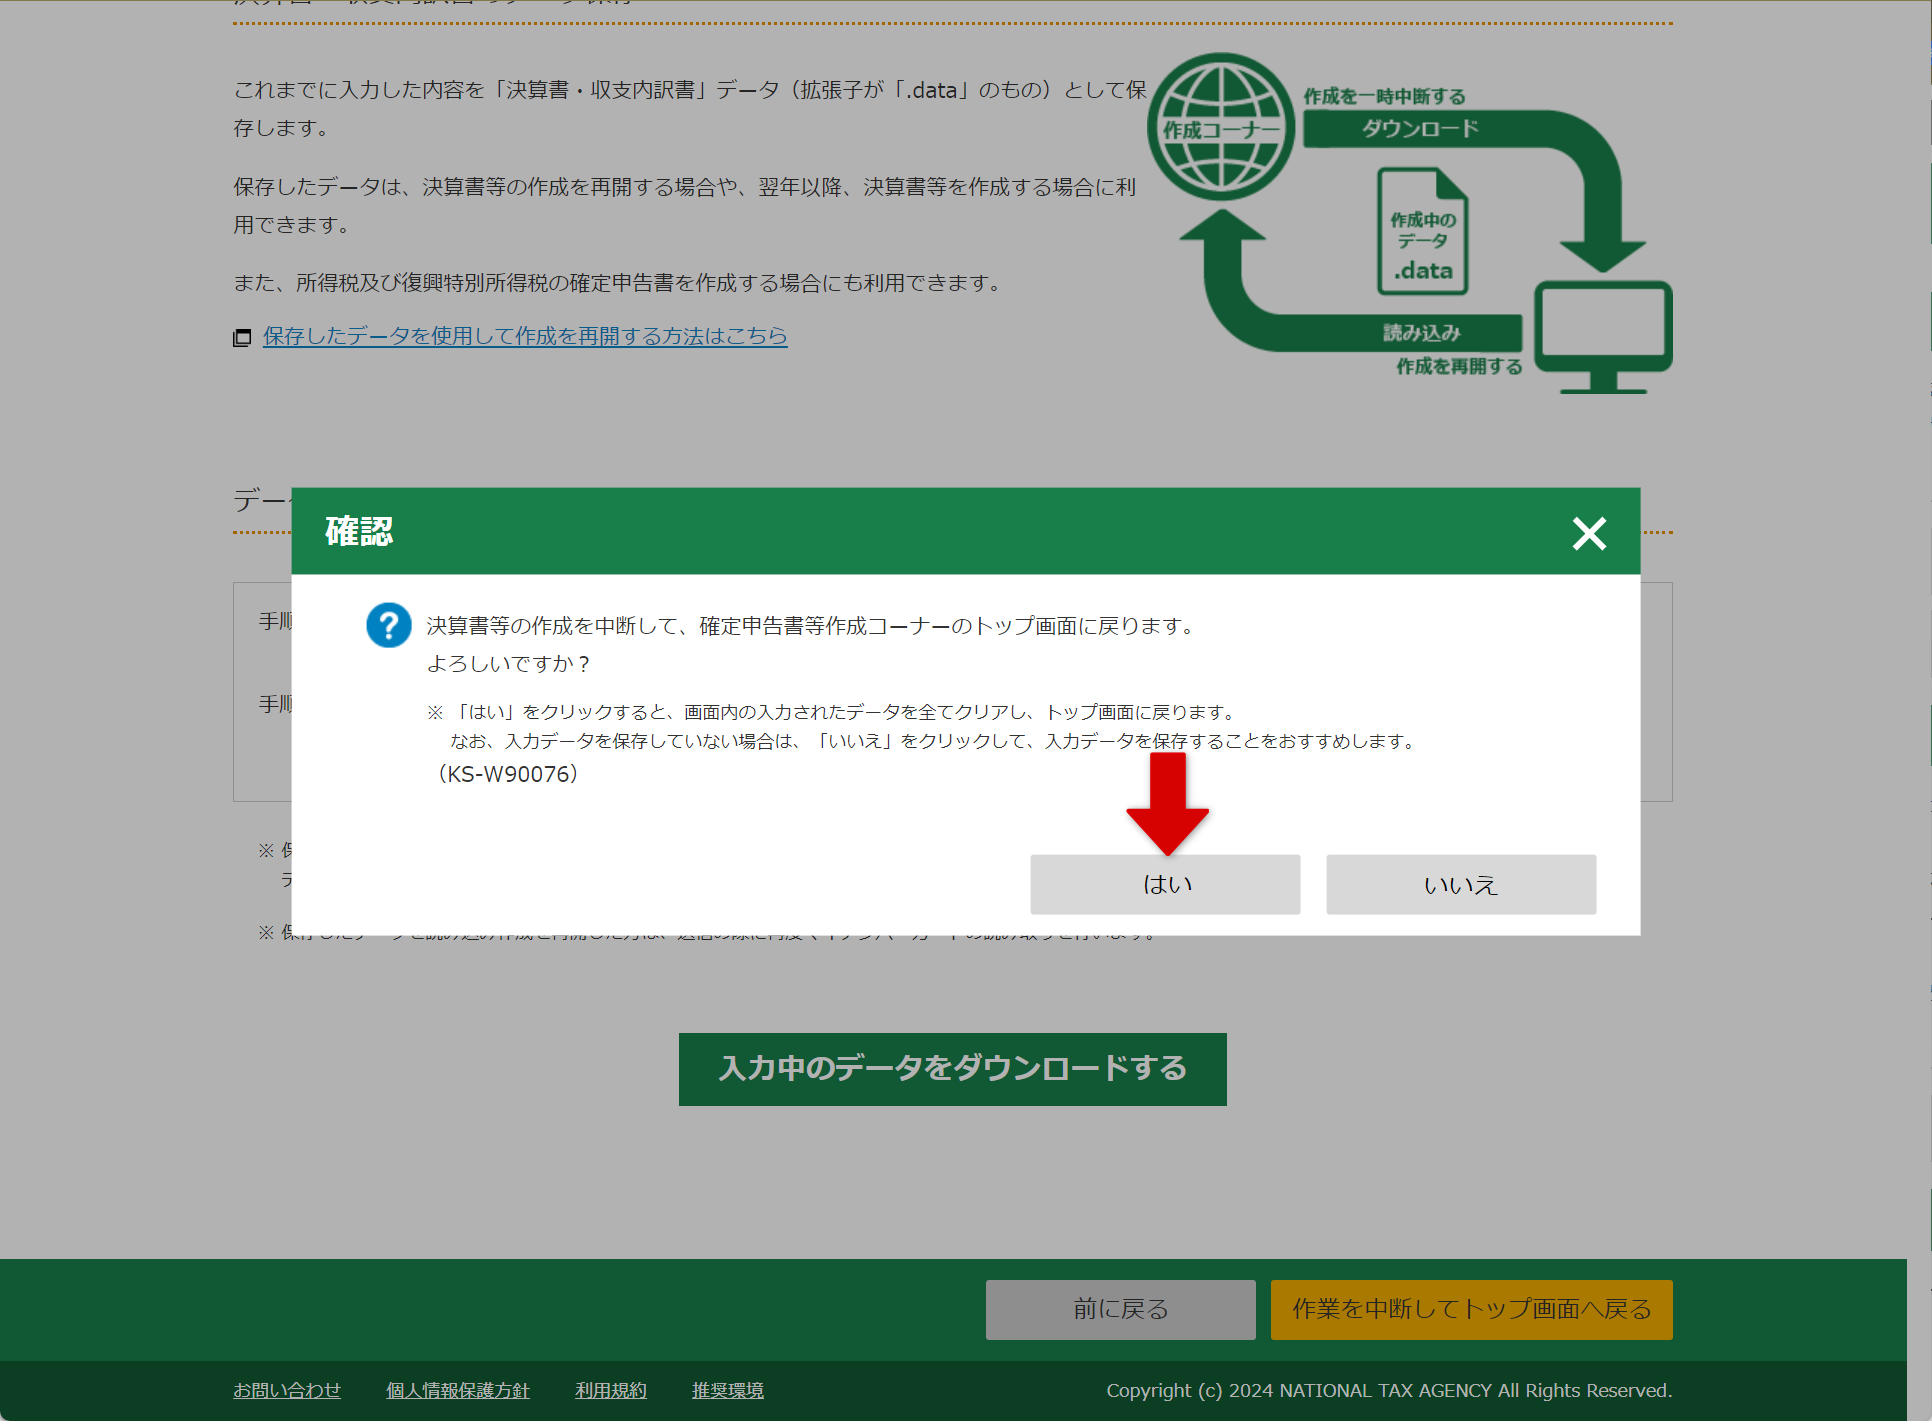Click the .data file icon in diagram
Image resolution: width=1932 pixels, height=1421 pixels.
click(1422, 230)
